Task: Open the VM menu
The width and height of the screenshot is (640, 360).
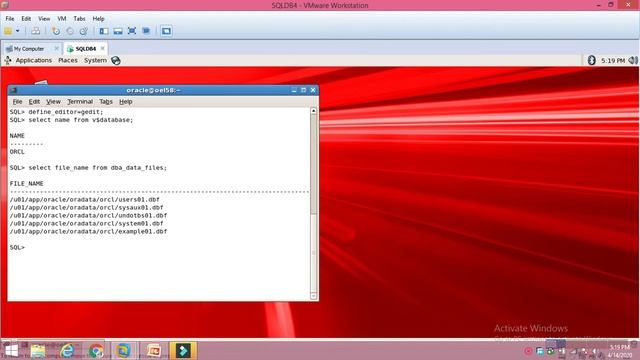Action: tap(62, 19)
